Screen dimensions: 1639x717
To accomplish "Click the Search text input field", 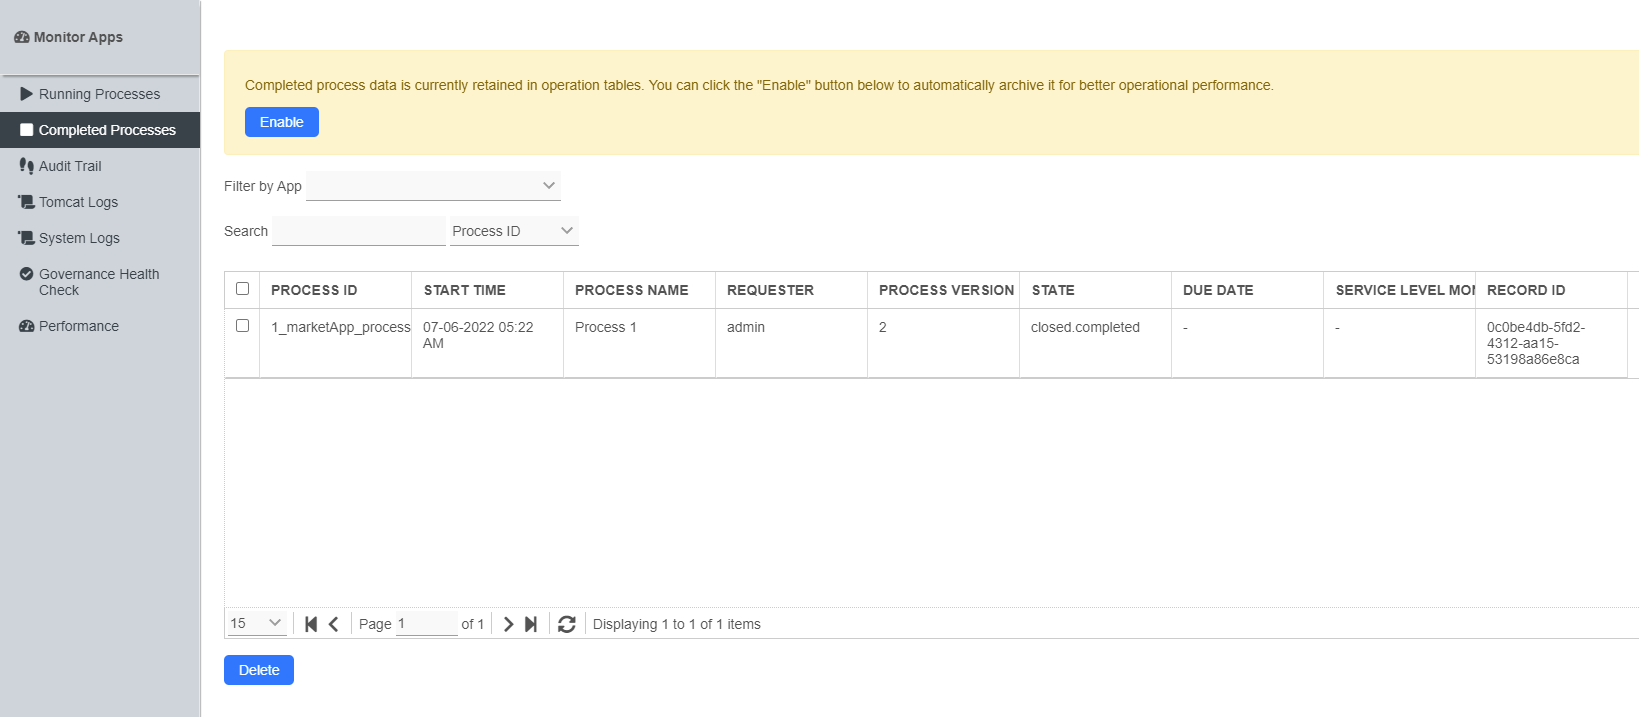I will 358,231.
